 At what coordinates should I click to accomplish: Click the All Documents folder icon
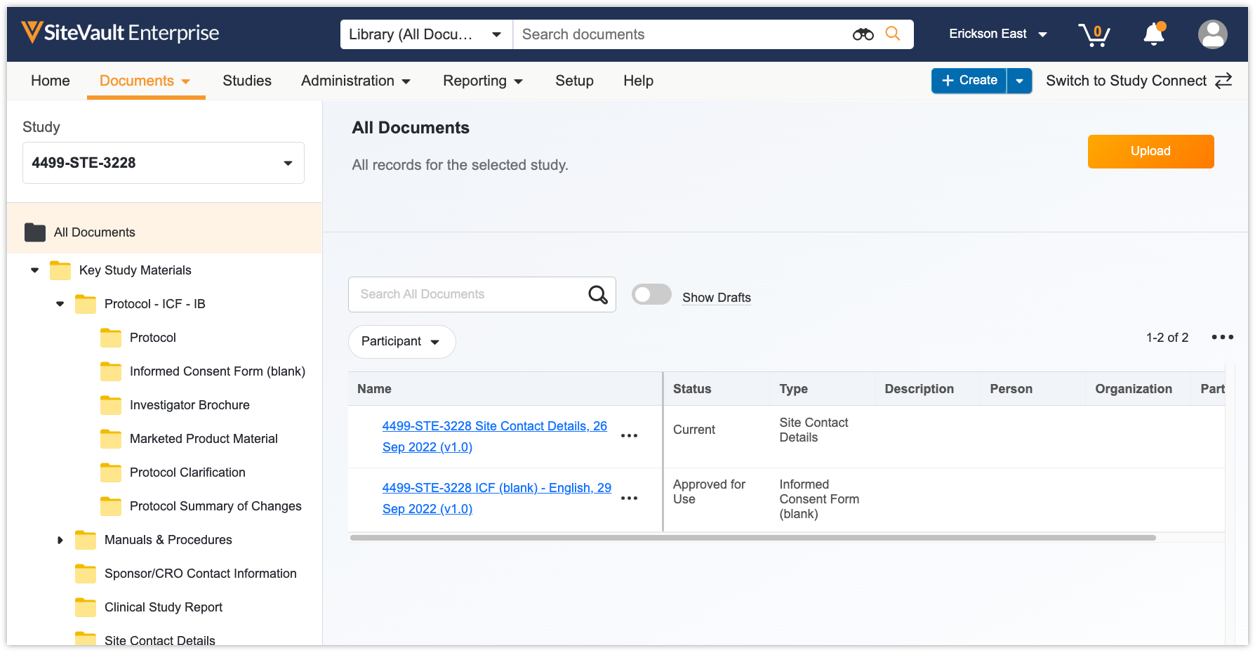[35, 232]
